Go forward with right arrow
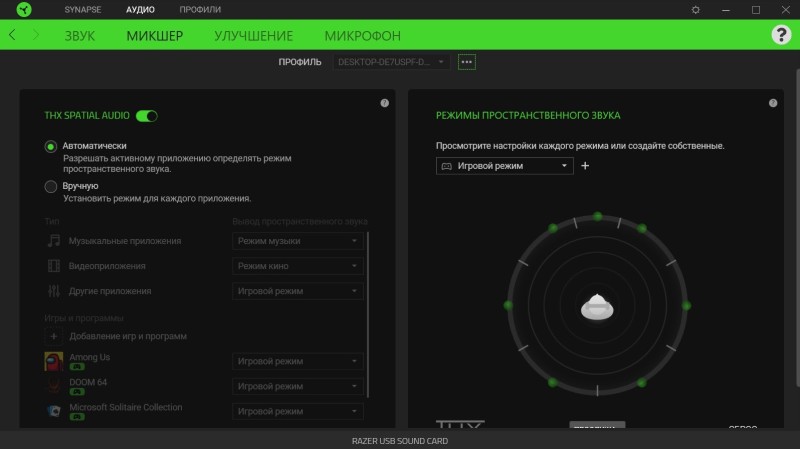The width and height of the screenshot is (800, 449). [x=36, y=35]
